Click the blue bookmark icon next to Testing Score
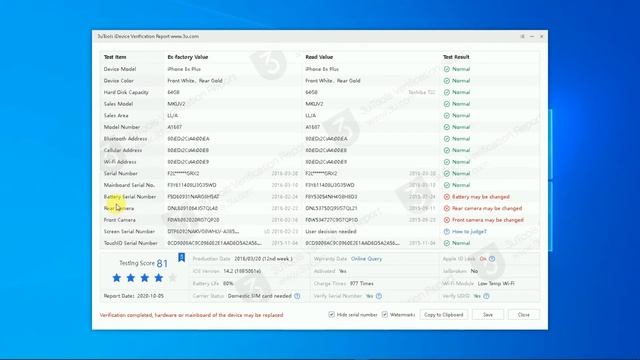The height and width of the screenshot is (360, 640). pos(182,257)
